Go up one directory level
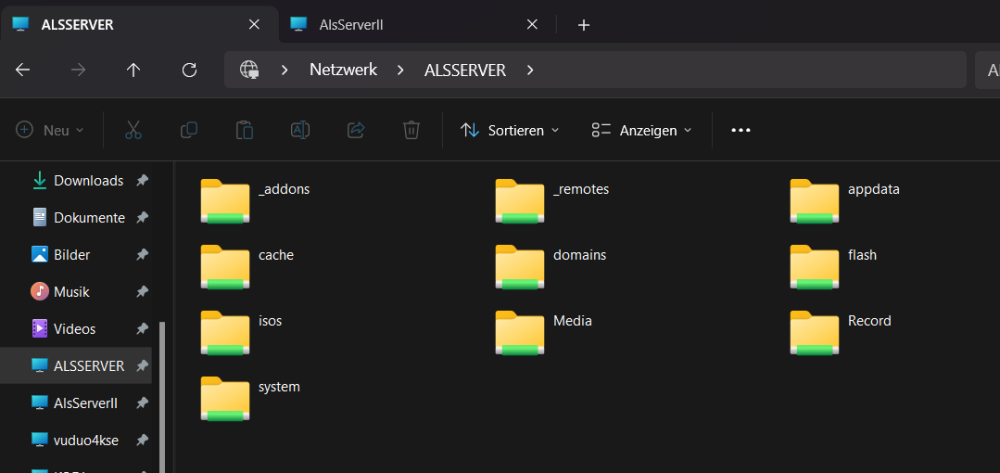The height and width of the screenshot is (473, 1000). coord(133,70)
